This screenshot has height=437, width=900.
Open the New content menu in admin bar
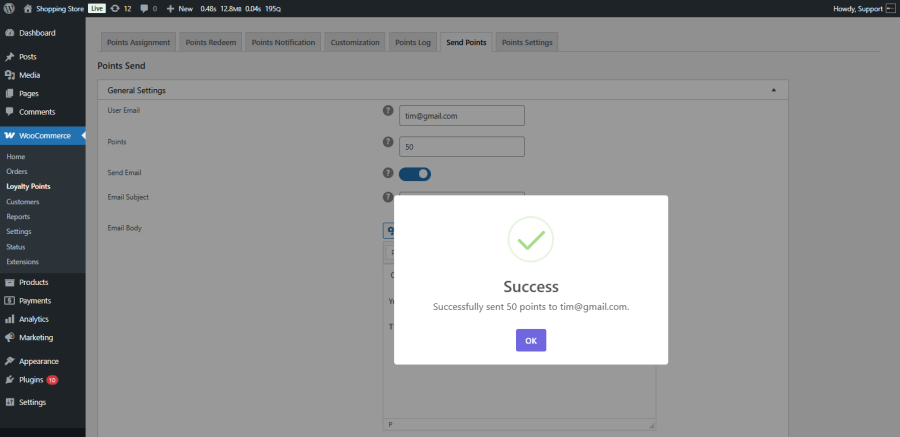point(180,9)
